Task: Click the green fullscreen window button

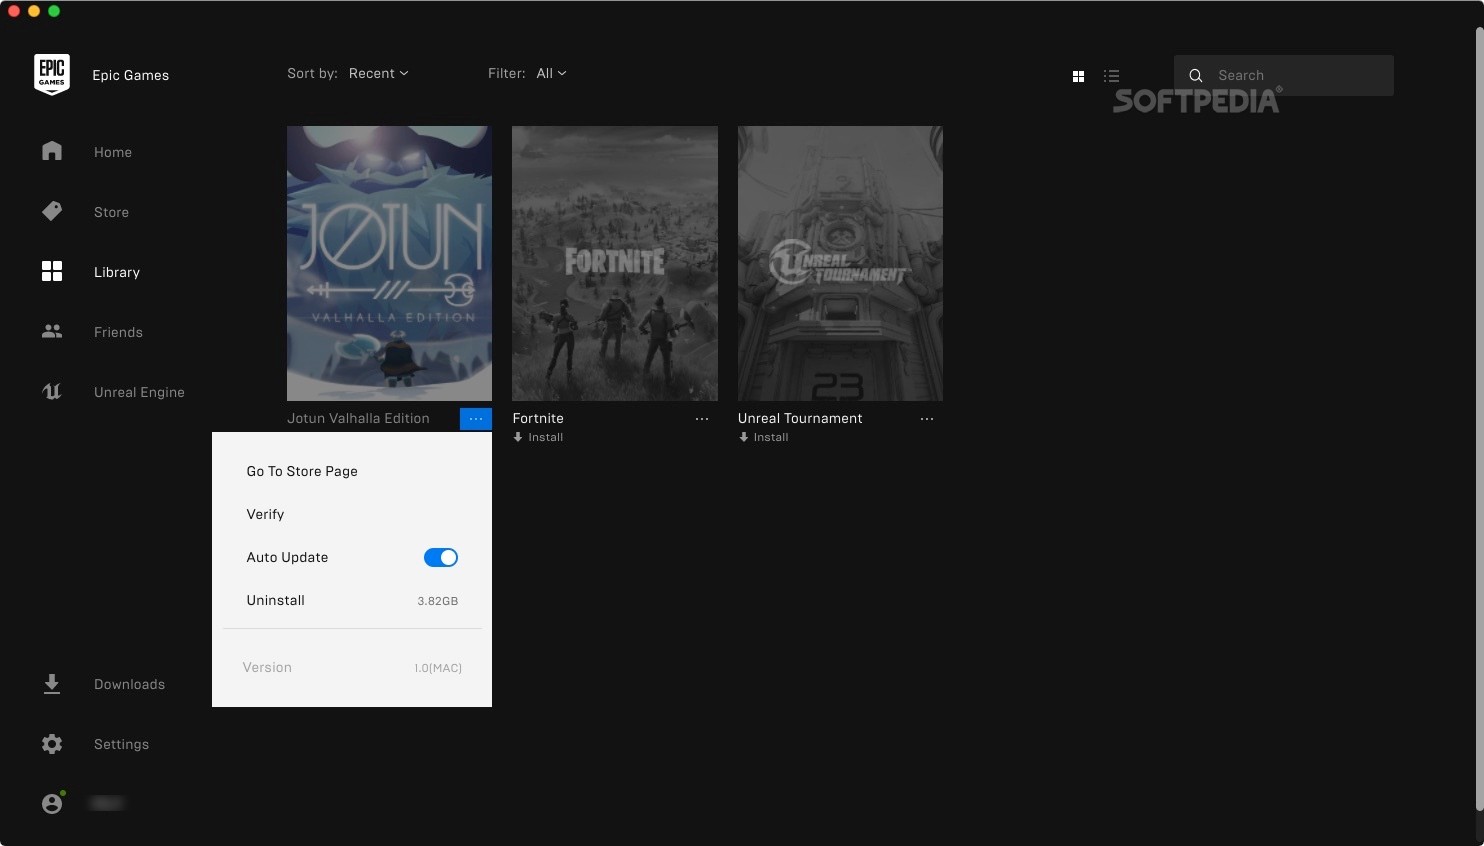Action: point(54,11)
